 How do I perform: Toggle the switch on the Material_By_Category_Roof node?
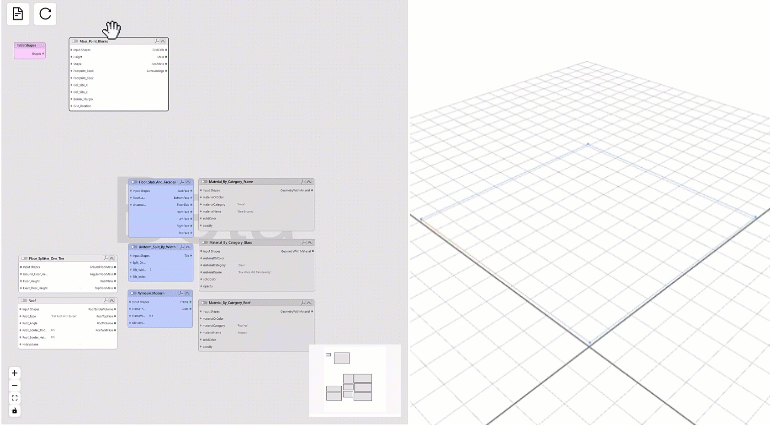pos(204,303)
